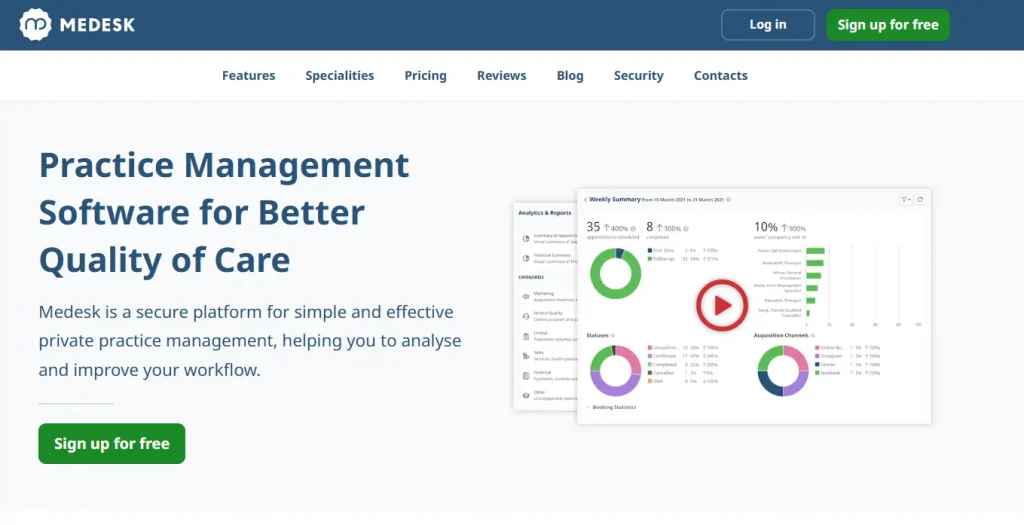1024x525 pixels.
Task: Open the Features menu item
Action: pos(249,76)
